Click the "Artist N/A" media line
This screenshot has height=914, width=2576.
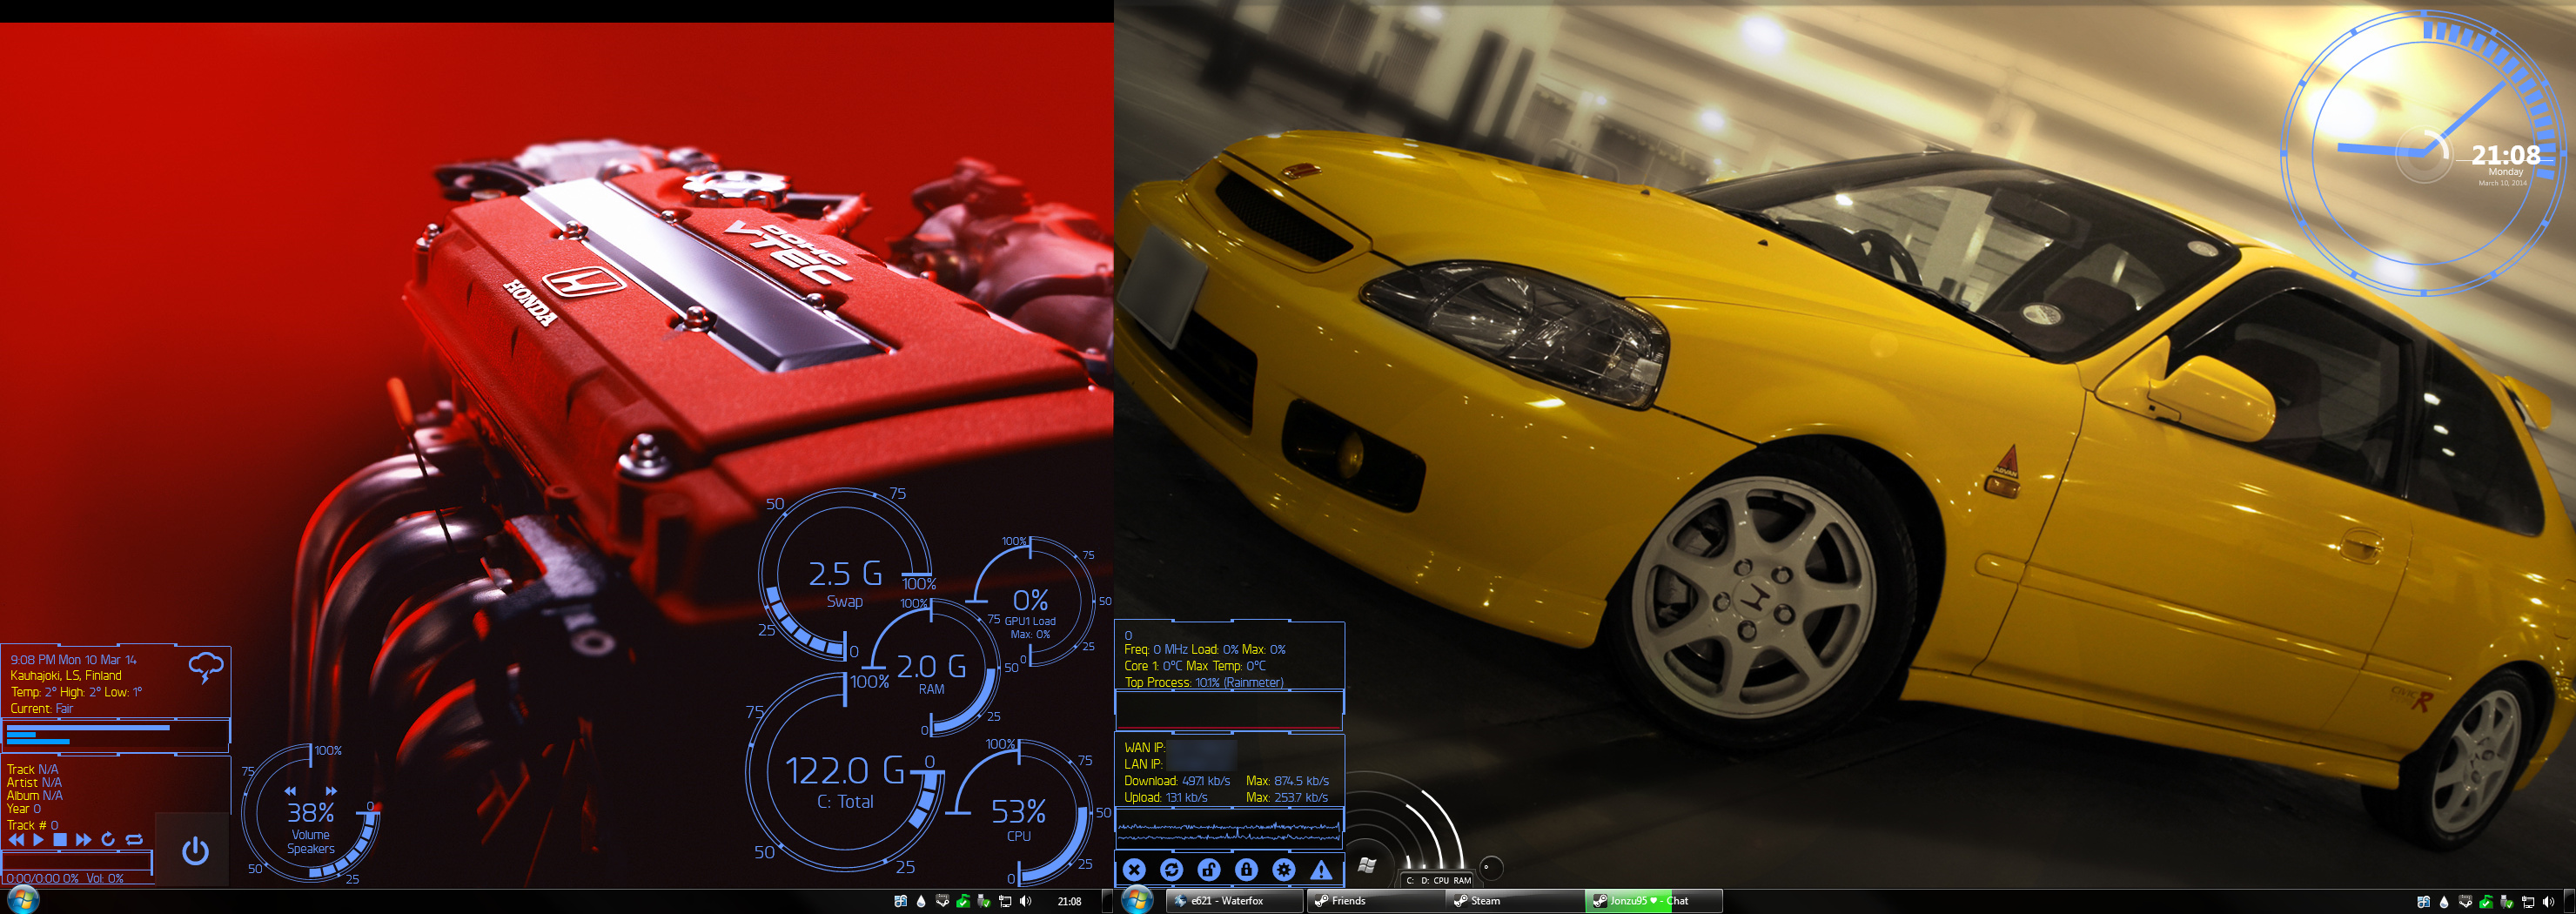(x=34, y=783)
